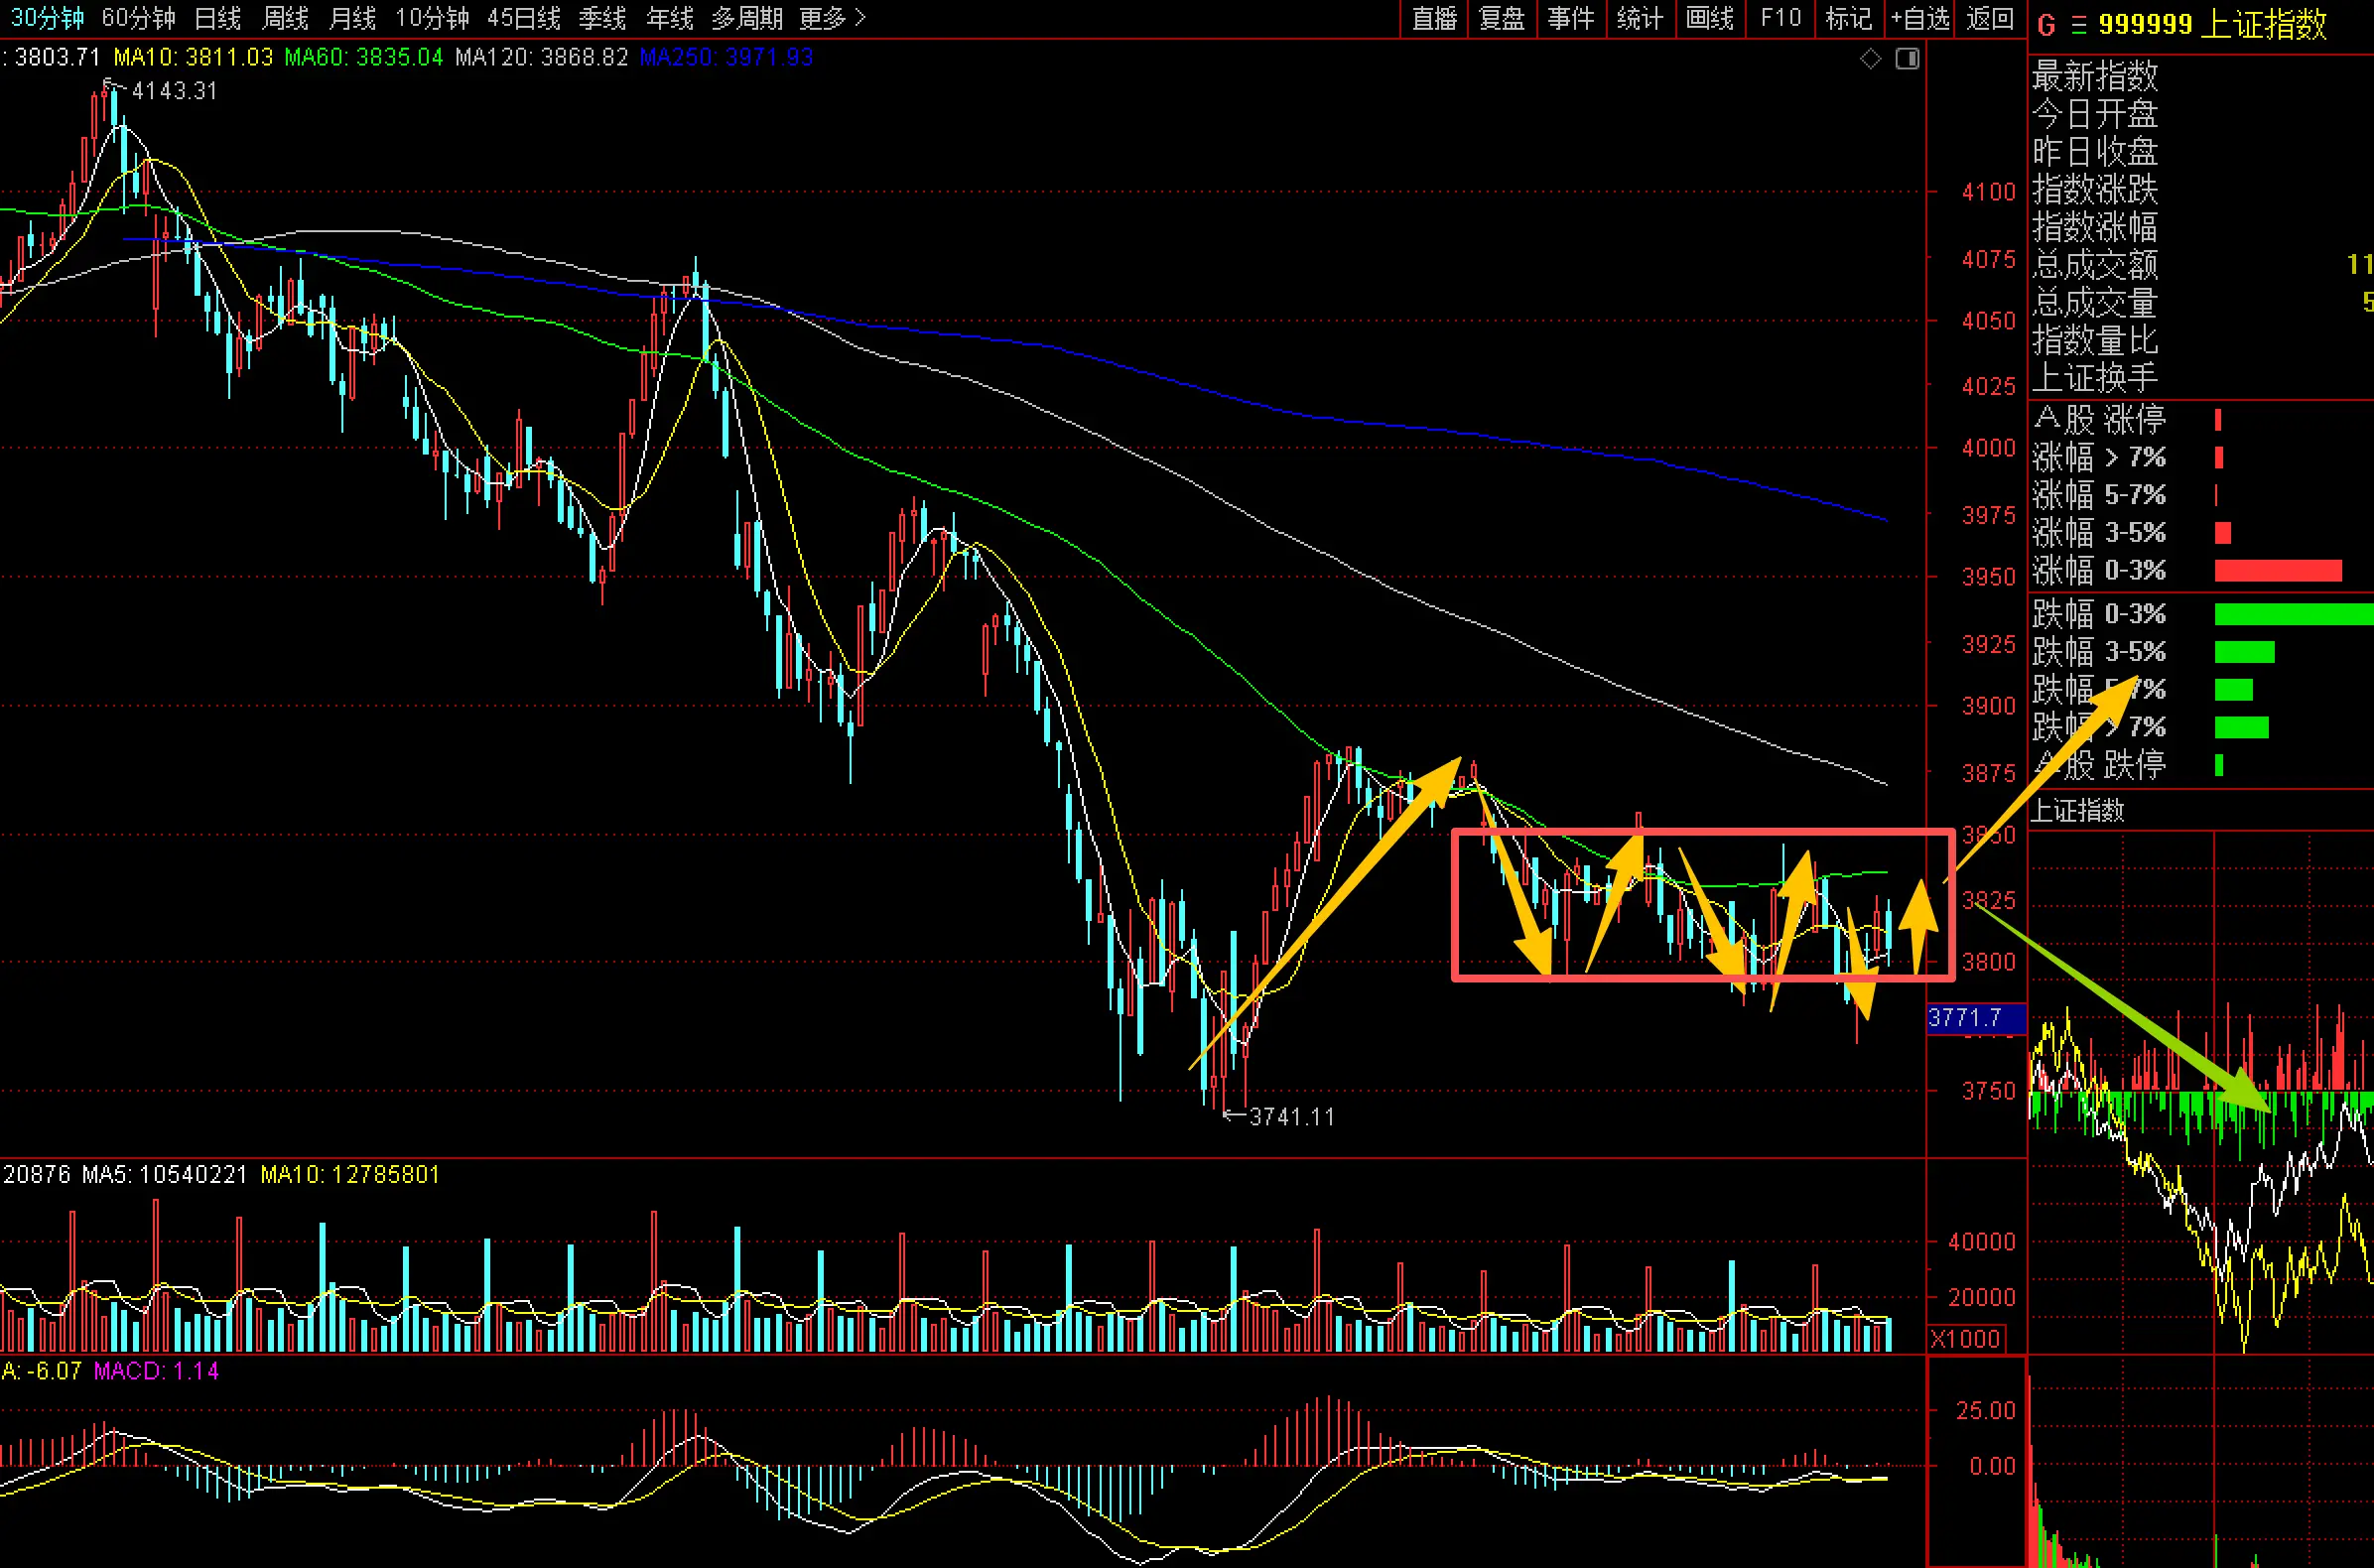
Task: Open the 季线 quarterly chart tab
Action: tap(602, 18)
